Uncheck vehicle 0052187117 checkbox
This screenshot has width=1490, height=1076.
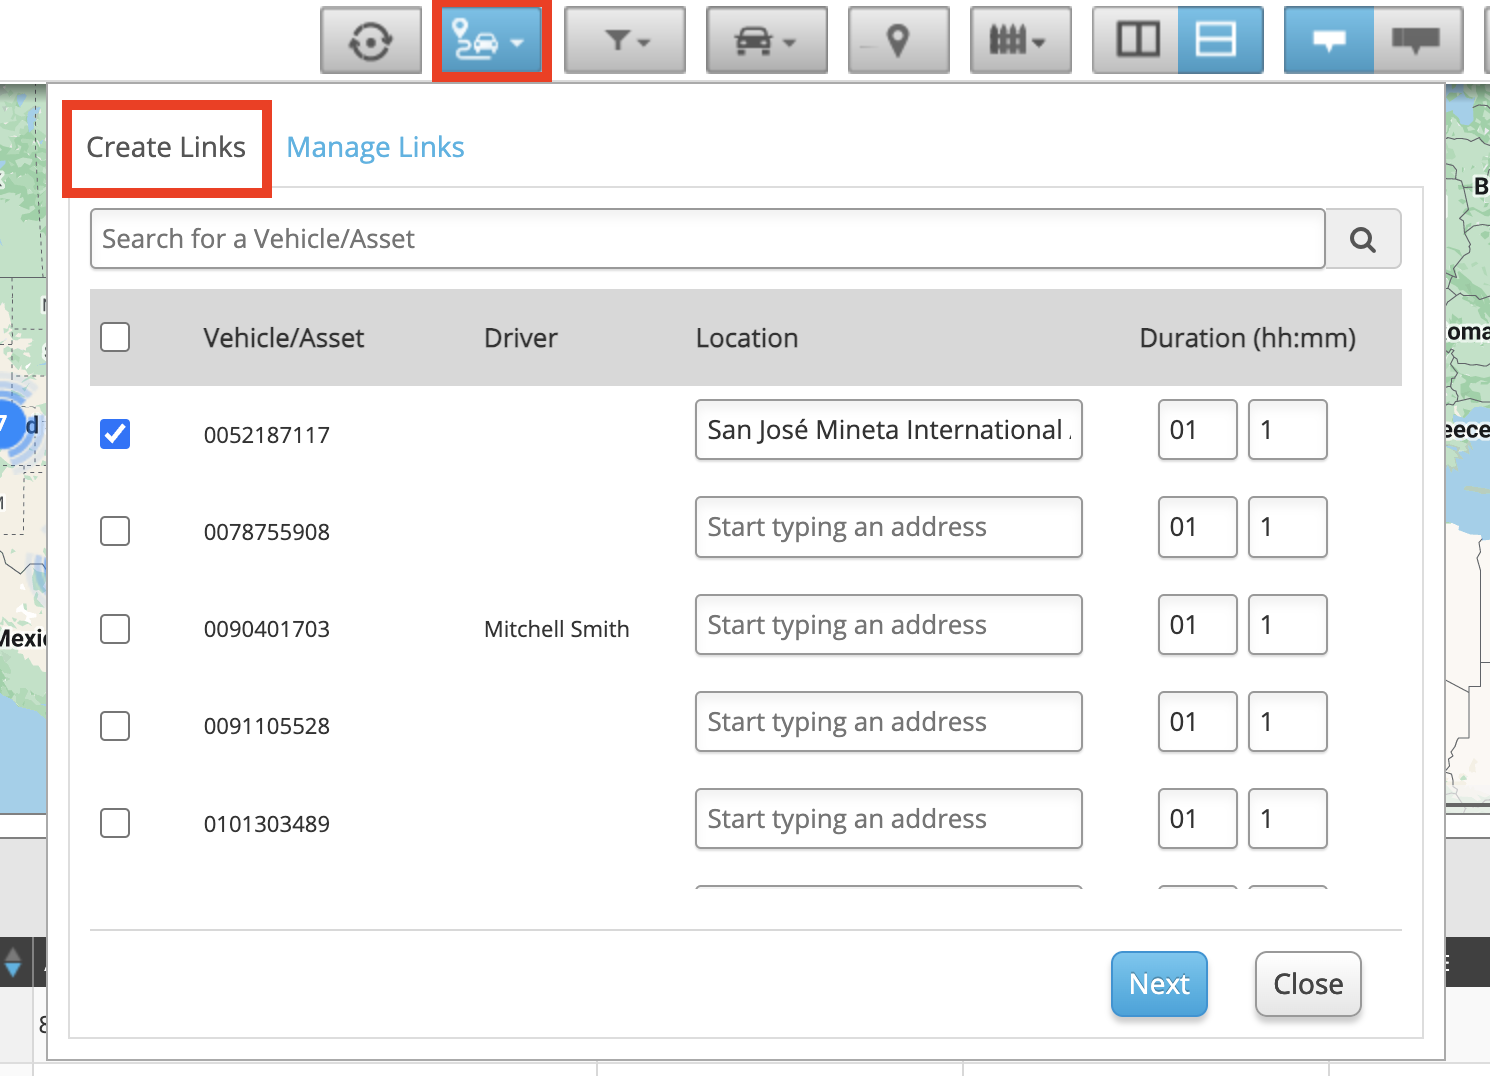(x=115, y=434)
